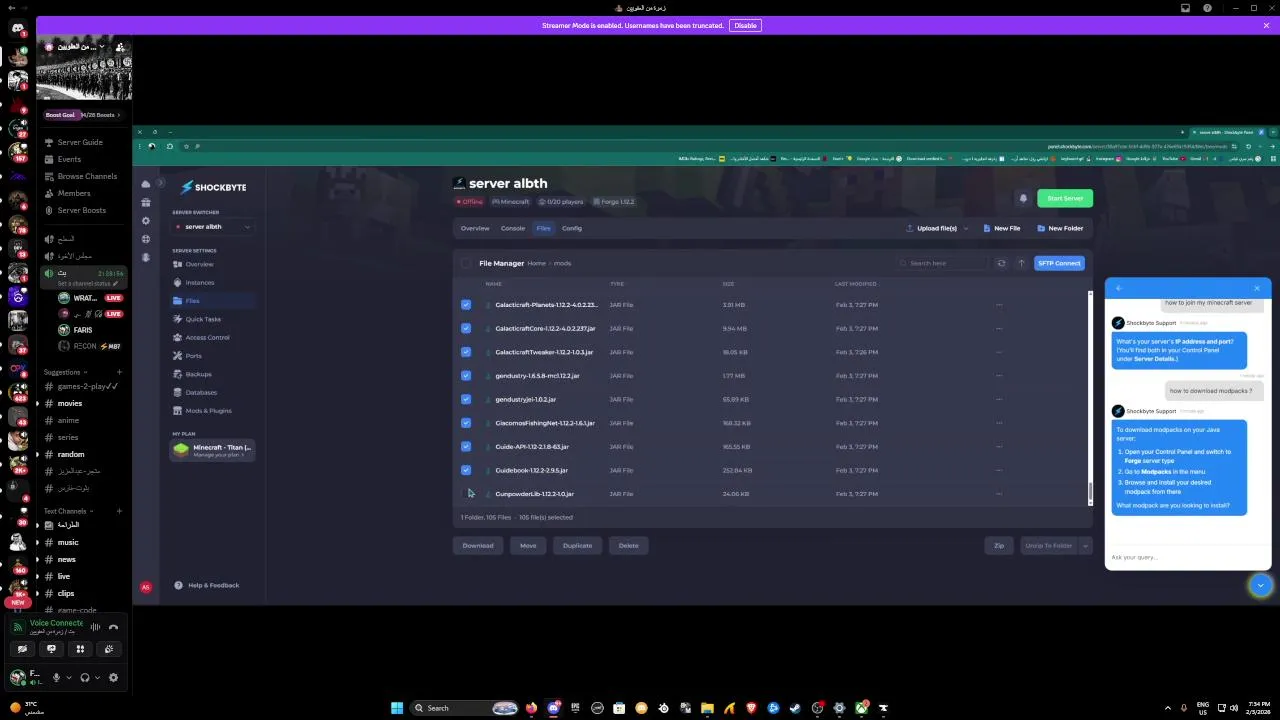
Task: Toggle select-all checkbox beside File Manager title
Action: (466, 263)
